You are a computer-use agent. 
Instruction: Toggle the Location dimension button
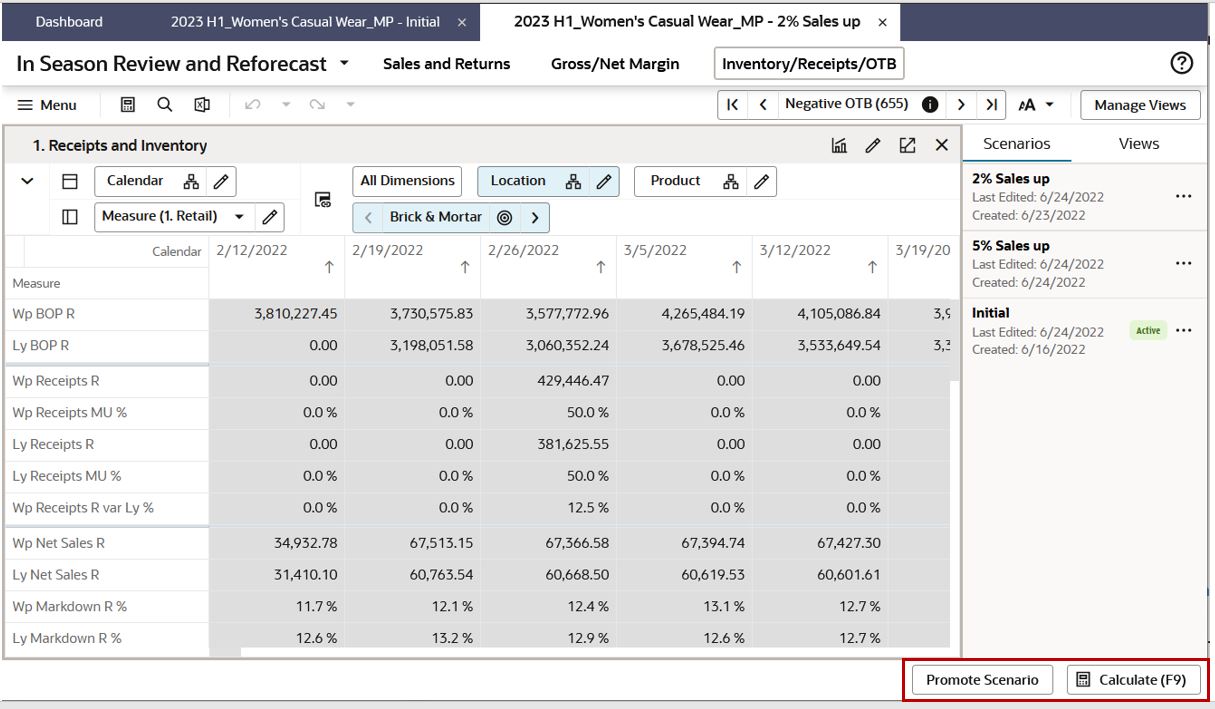pos(518,181)
